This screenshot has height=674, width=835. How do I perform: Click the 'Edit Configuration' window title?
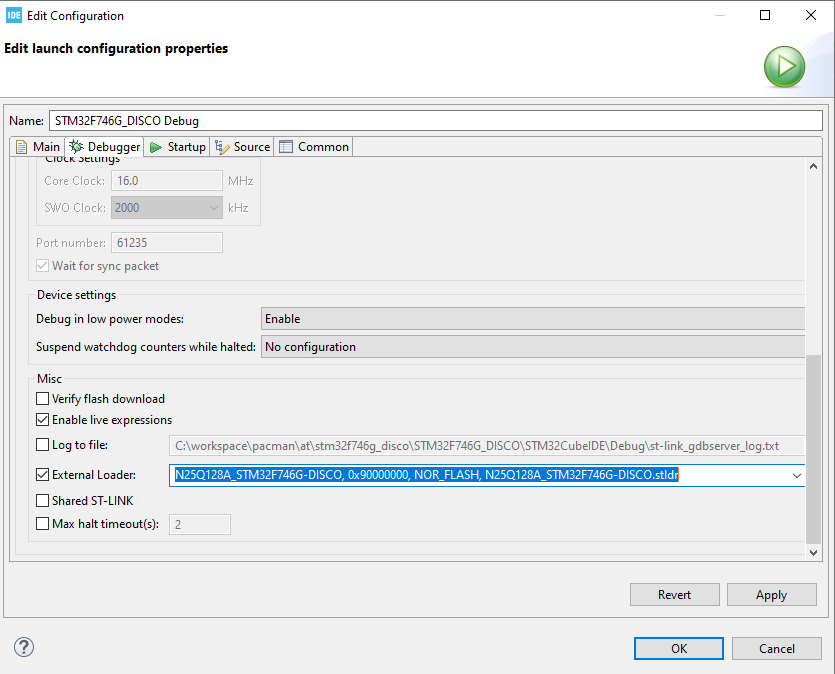pos(76,16)
